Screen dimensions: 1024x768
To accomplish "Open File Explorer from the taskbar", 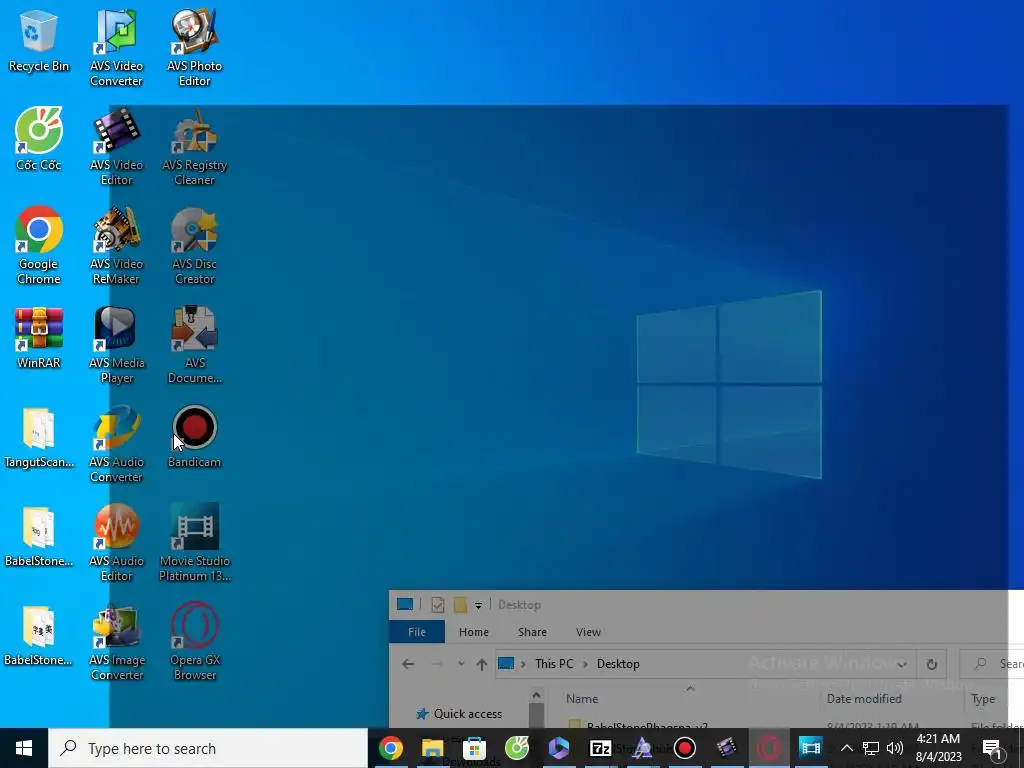I will (x=432, y=748).
